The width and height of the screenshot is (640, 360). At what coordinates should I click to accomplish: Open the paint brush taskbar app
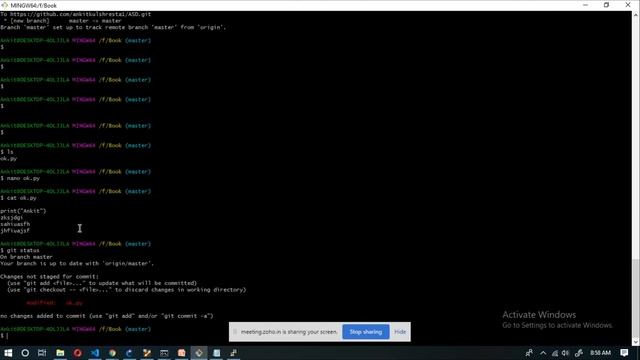click(x=147, y=353)
